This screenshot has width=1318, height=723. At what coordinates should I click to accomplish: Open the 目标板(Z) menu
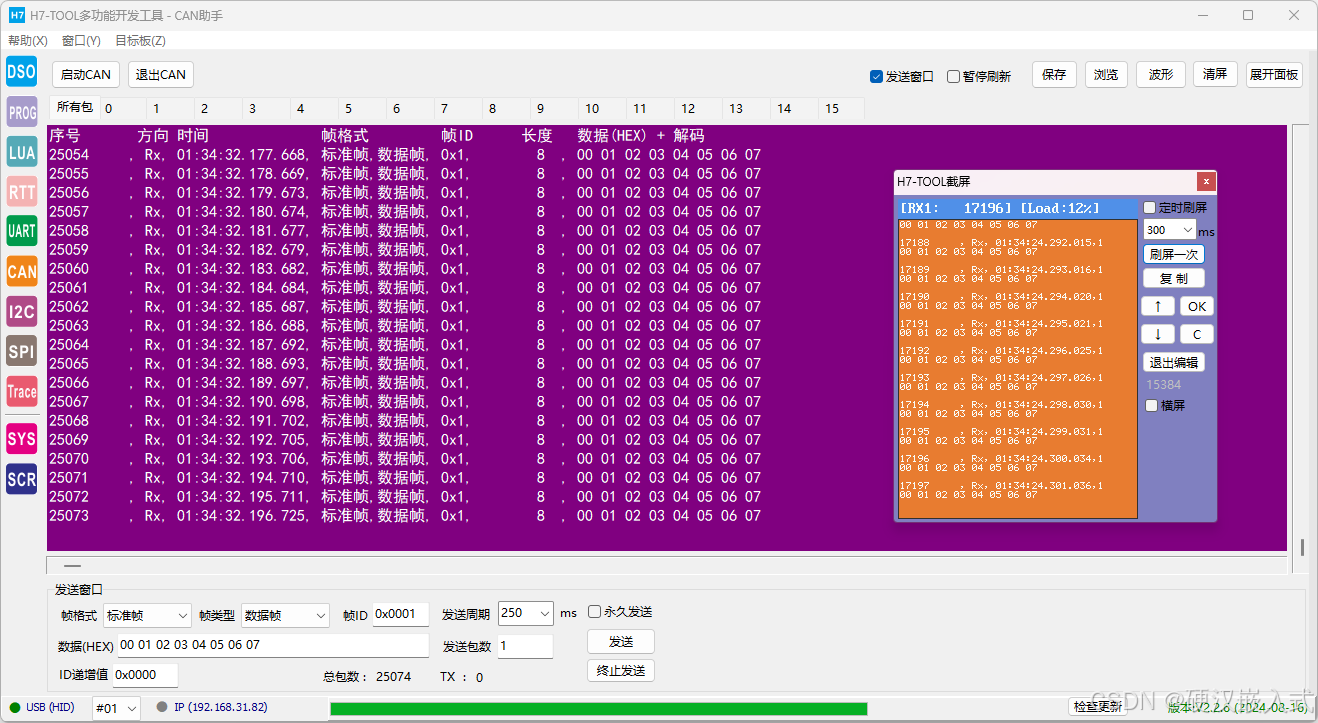coord(140,41)
